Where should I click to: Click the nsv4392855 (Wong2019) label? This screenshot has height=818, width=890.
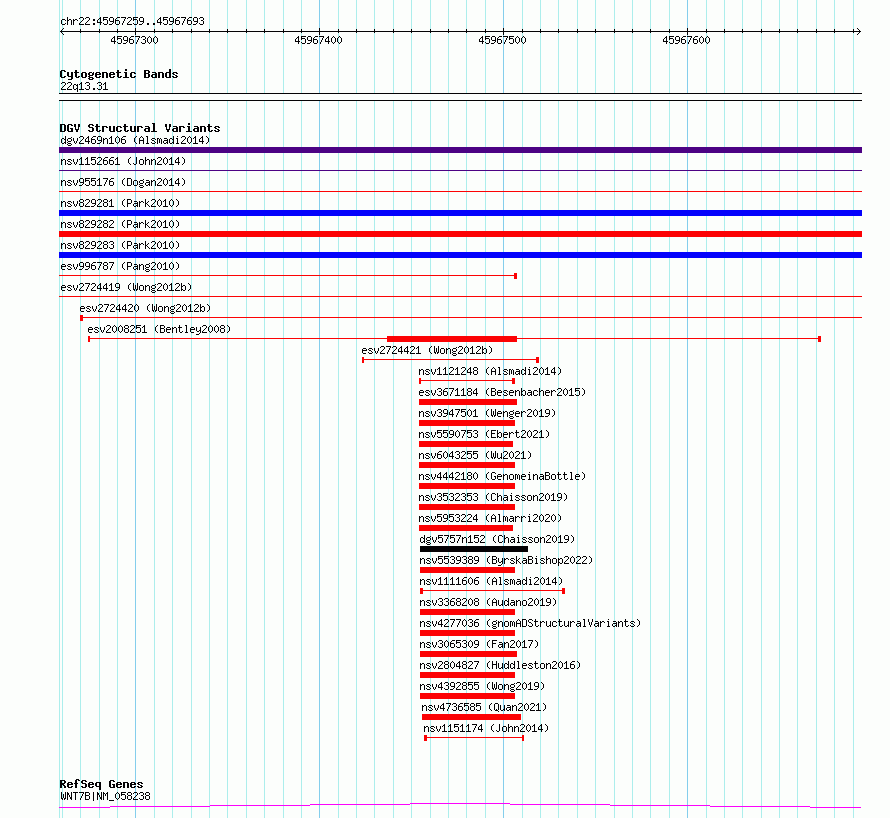[x=482, y=686]
